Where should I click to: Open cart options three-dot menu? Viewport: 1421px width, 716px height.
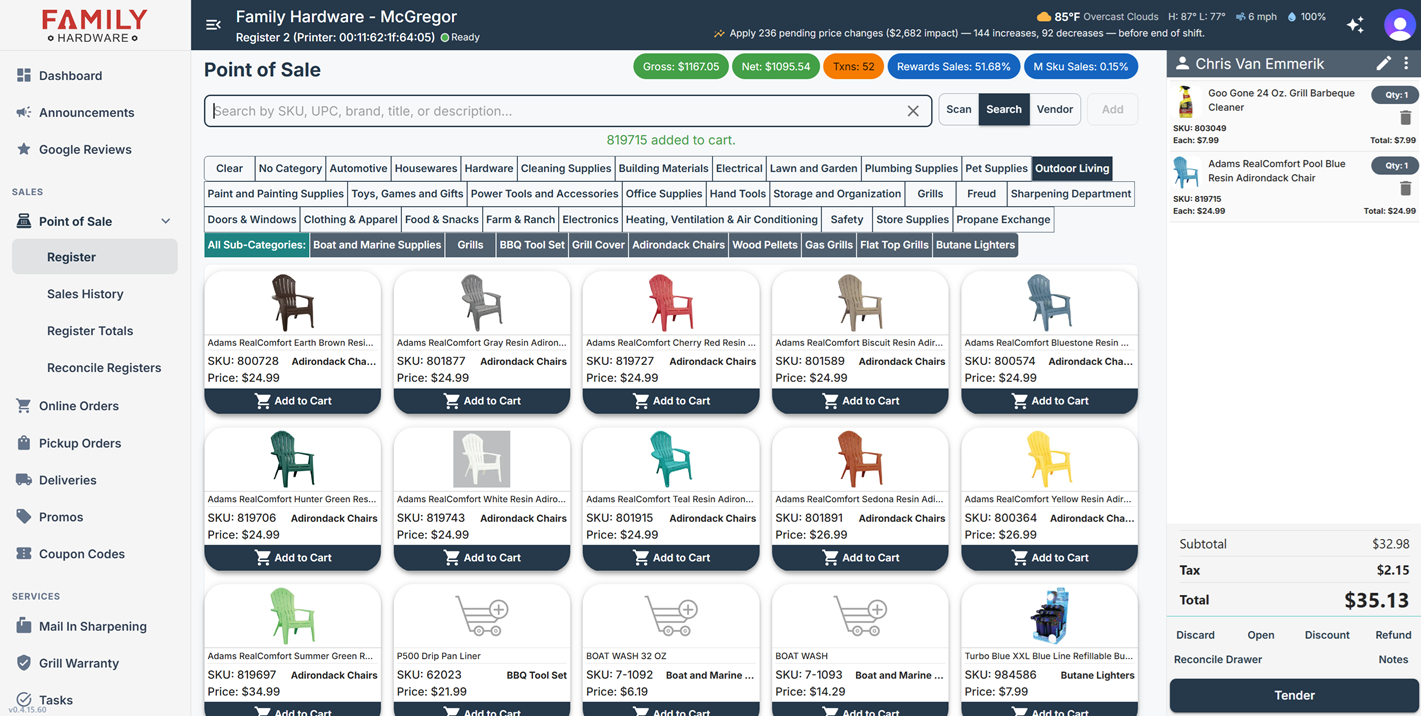point(1406,63)
